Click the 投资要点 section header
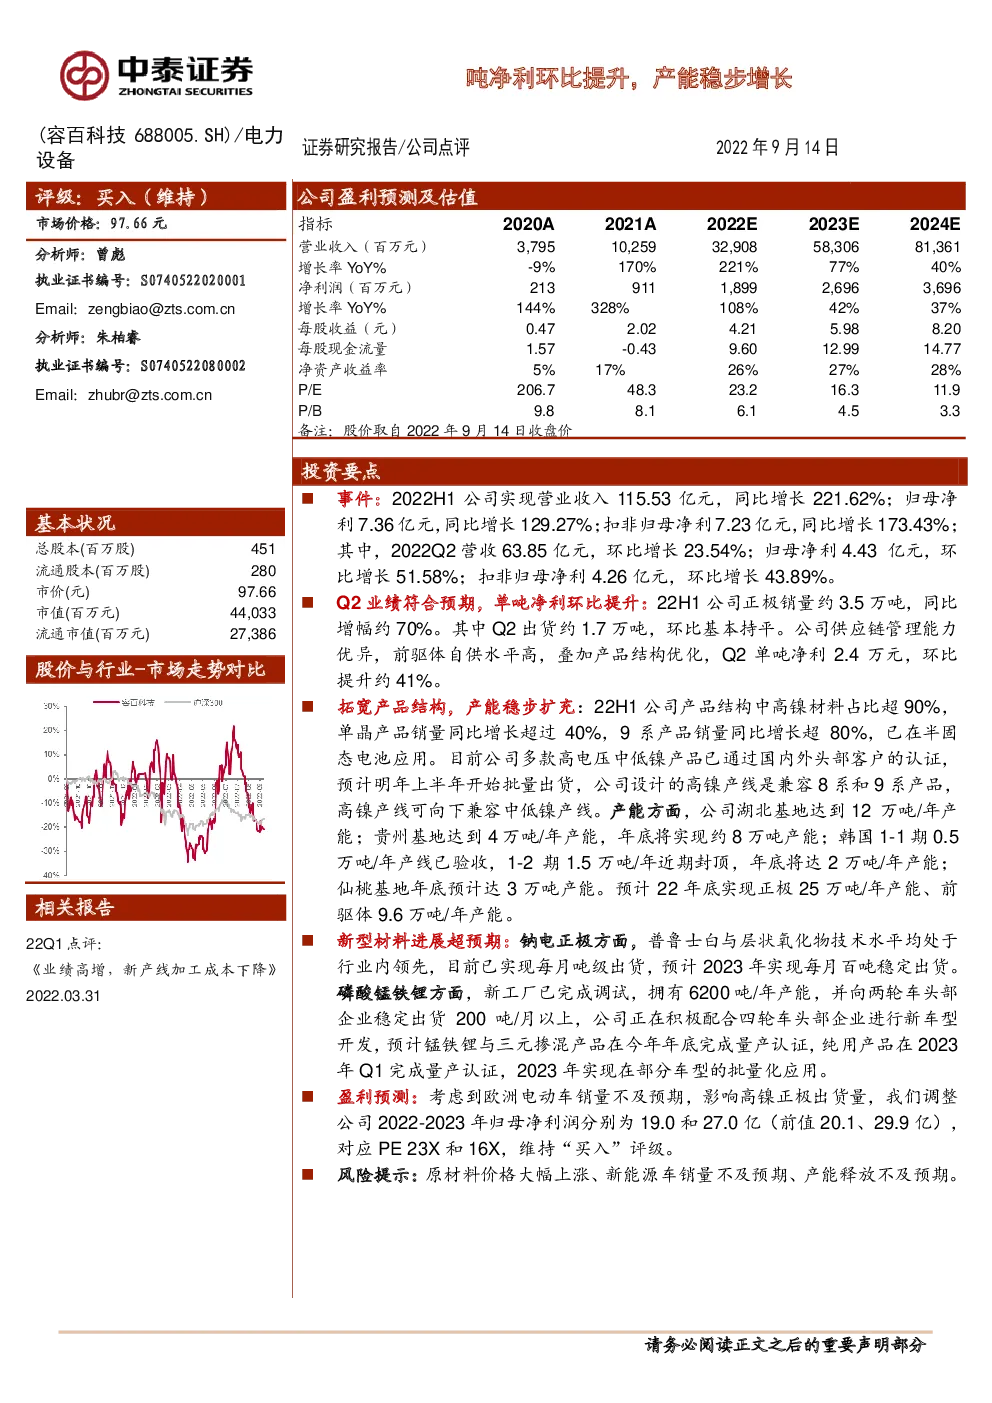The height and width of the screenshot is (1403, 992). [630, 471]
